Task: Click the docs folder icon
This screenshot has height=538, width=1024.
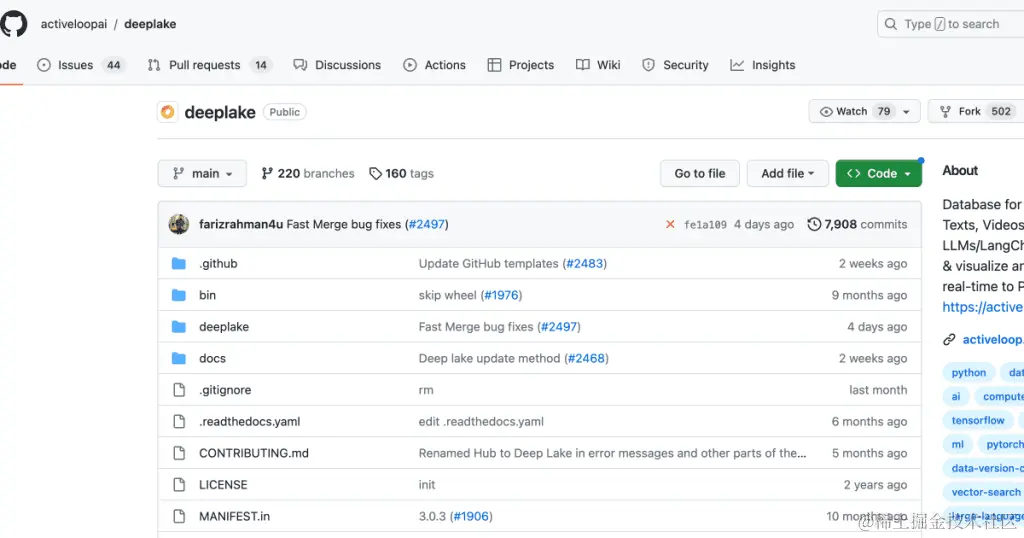Action: (x=179, y=358)
